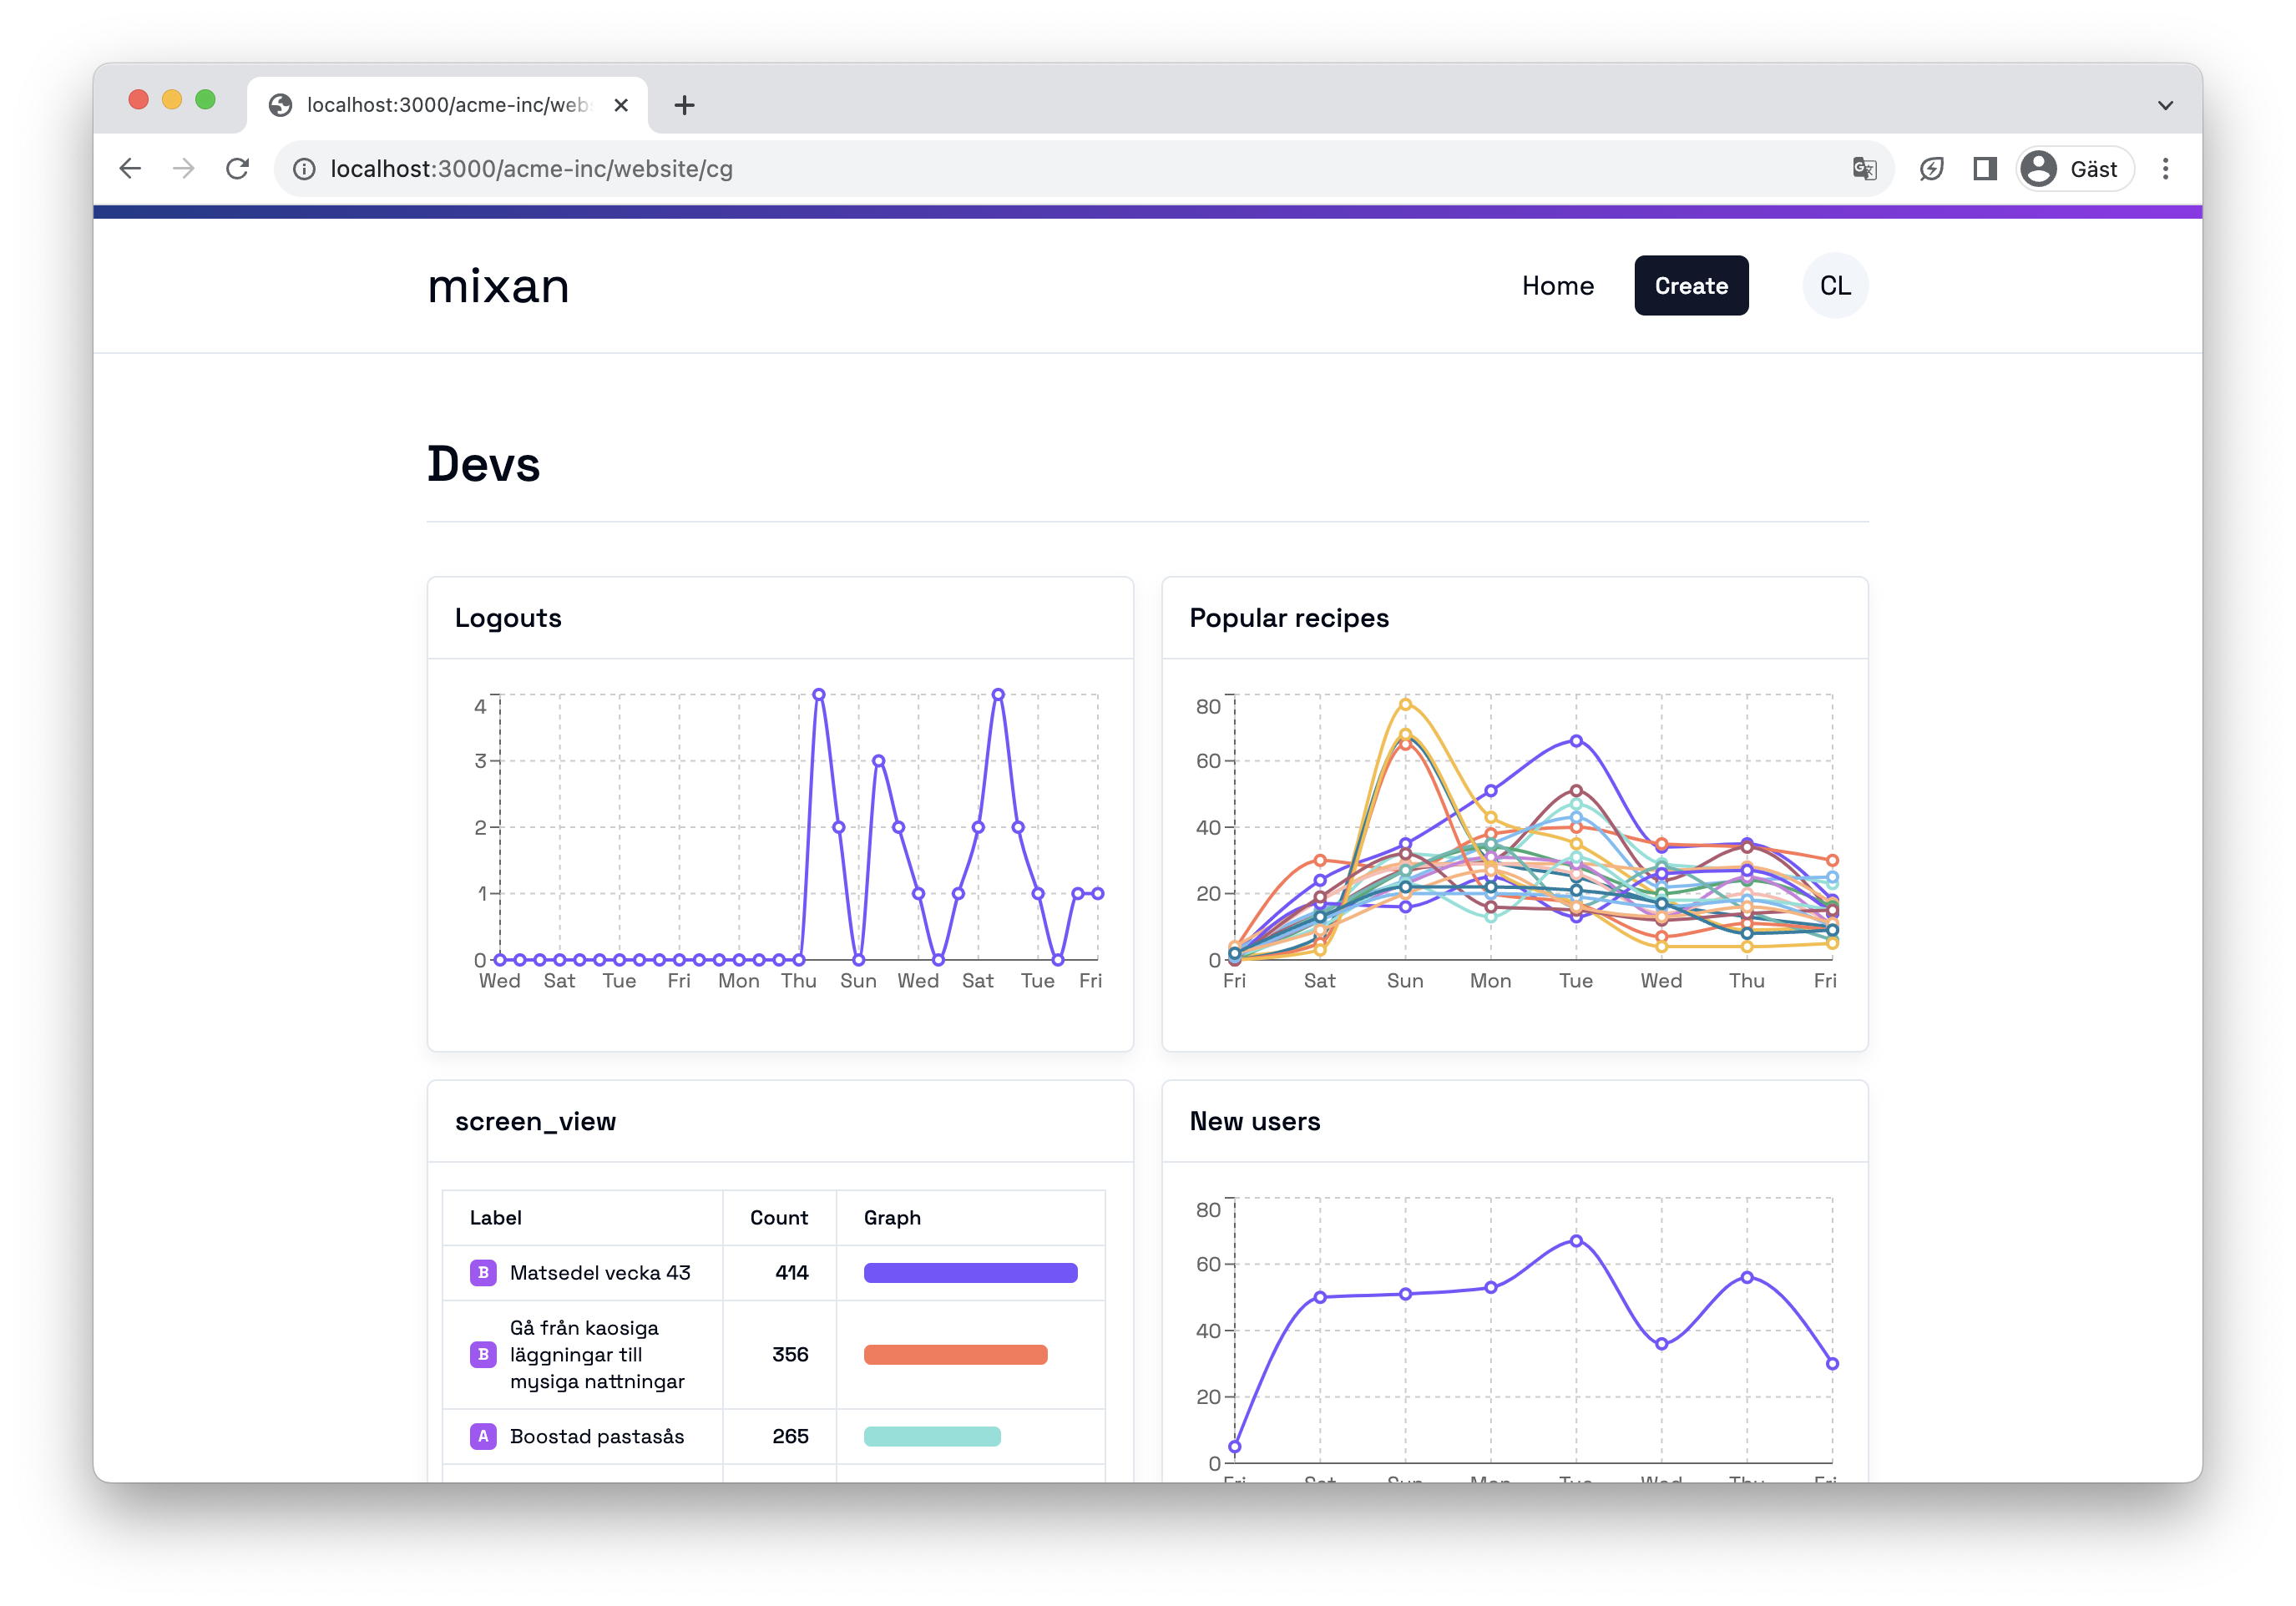Click the browser back arrow
Image resolution: width=2296 pixels, height=1606 pixels.
click(130, 169)
